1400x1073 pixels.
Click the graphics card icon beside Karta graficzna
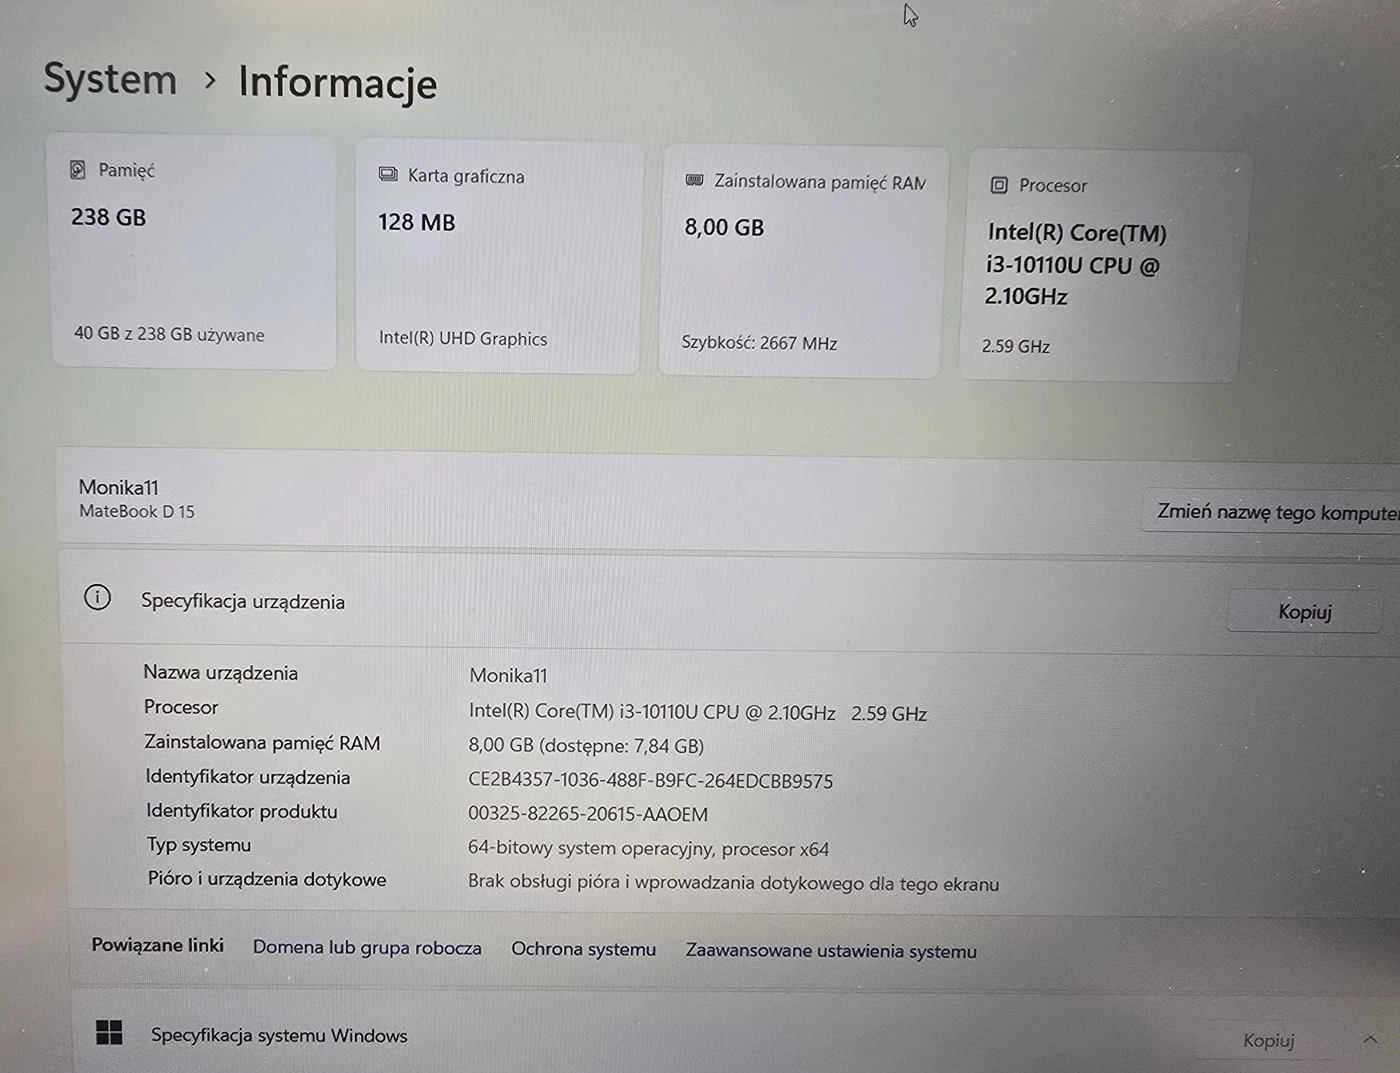point(388,175)
